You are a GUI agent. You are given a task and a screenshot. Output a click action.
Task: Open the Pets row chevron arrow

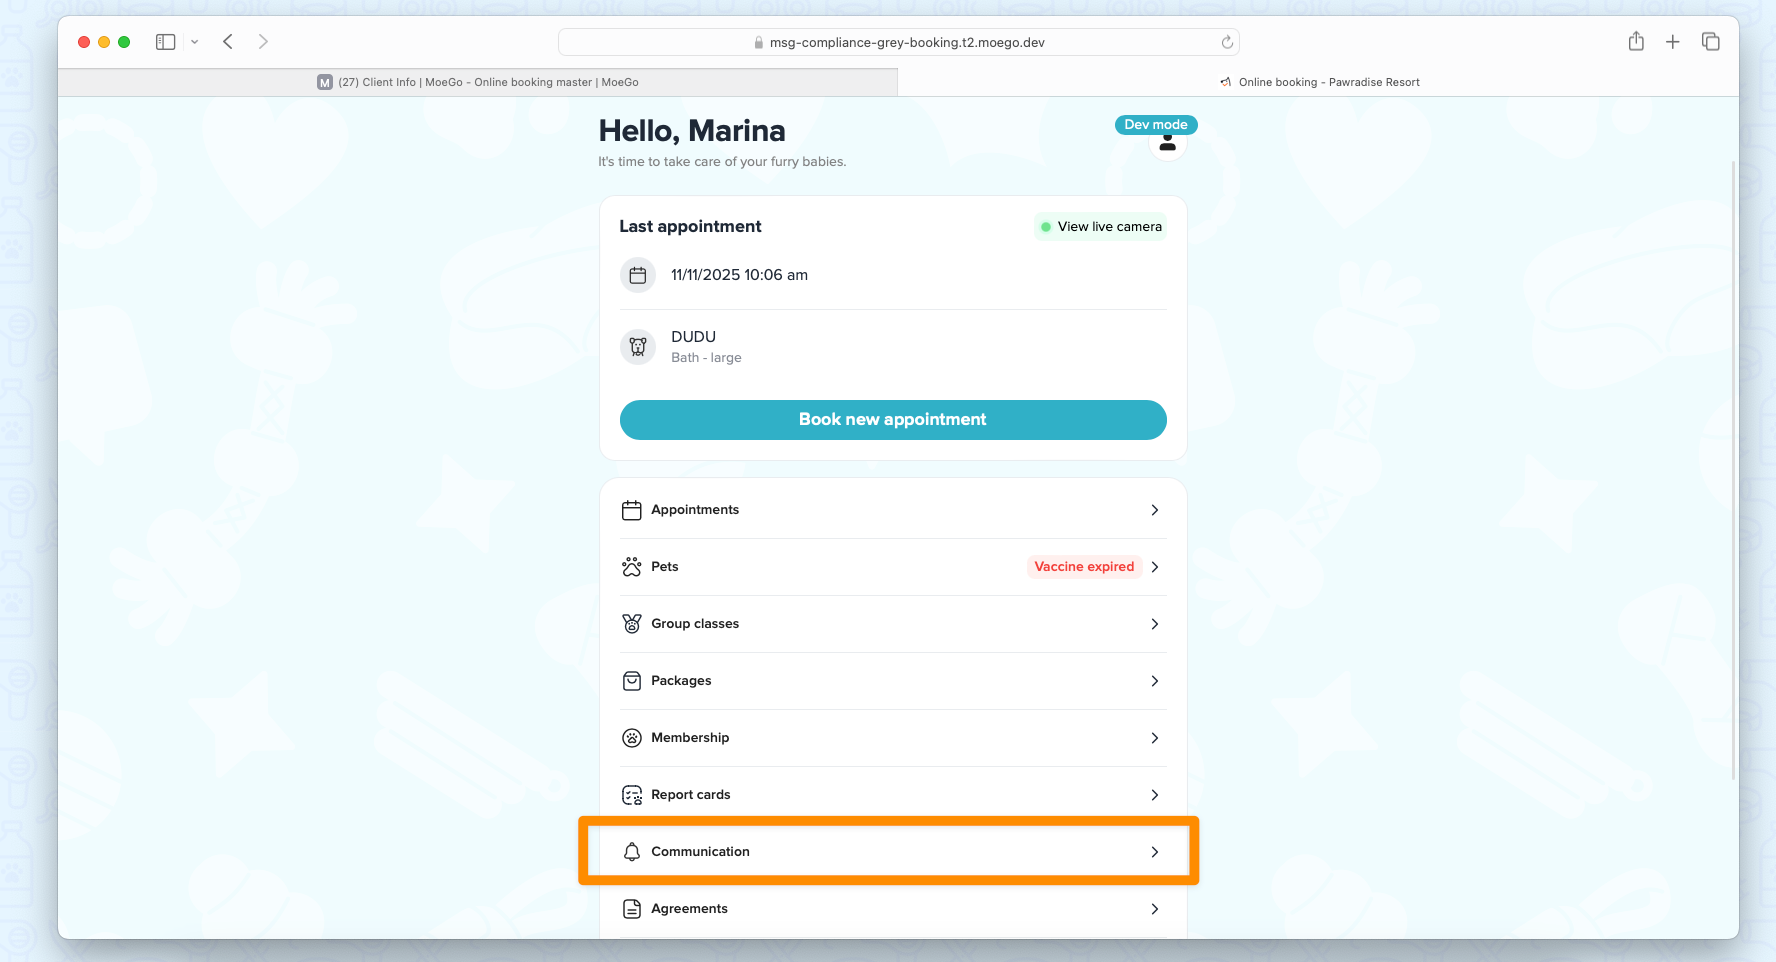click(1155, 567)
